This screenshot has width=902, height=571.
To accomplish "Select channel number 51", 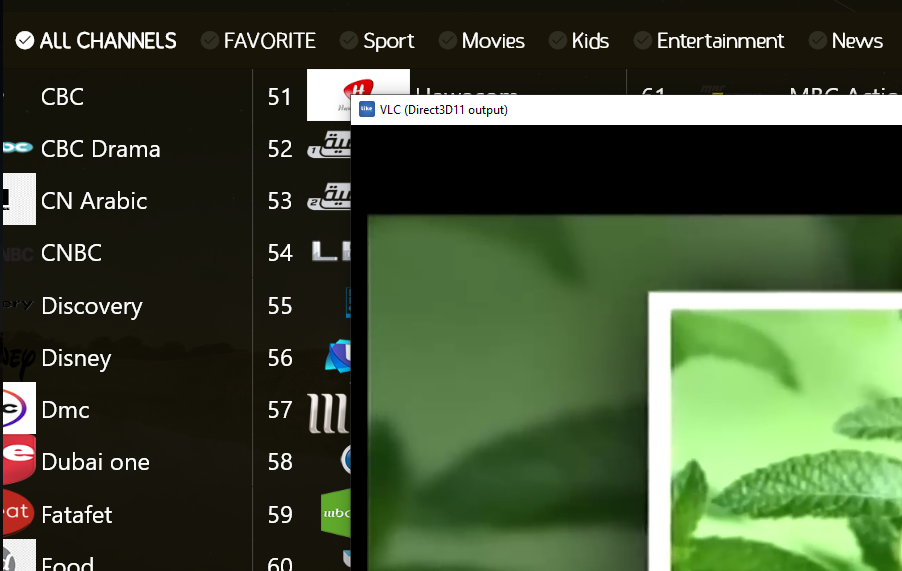I will 280,97.
